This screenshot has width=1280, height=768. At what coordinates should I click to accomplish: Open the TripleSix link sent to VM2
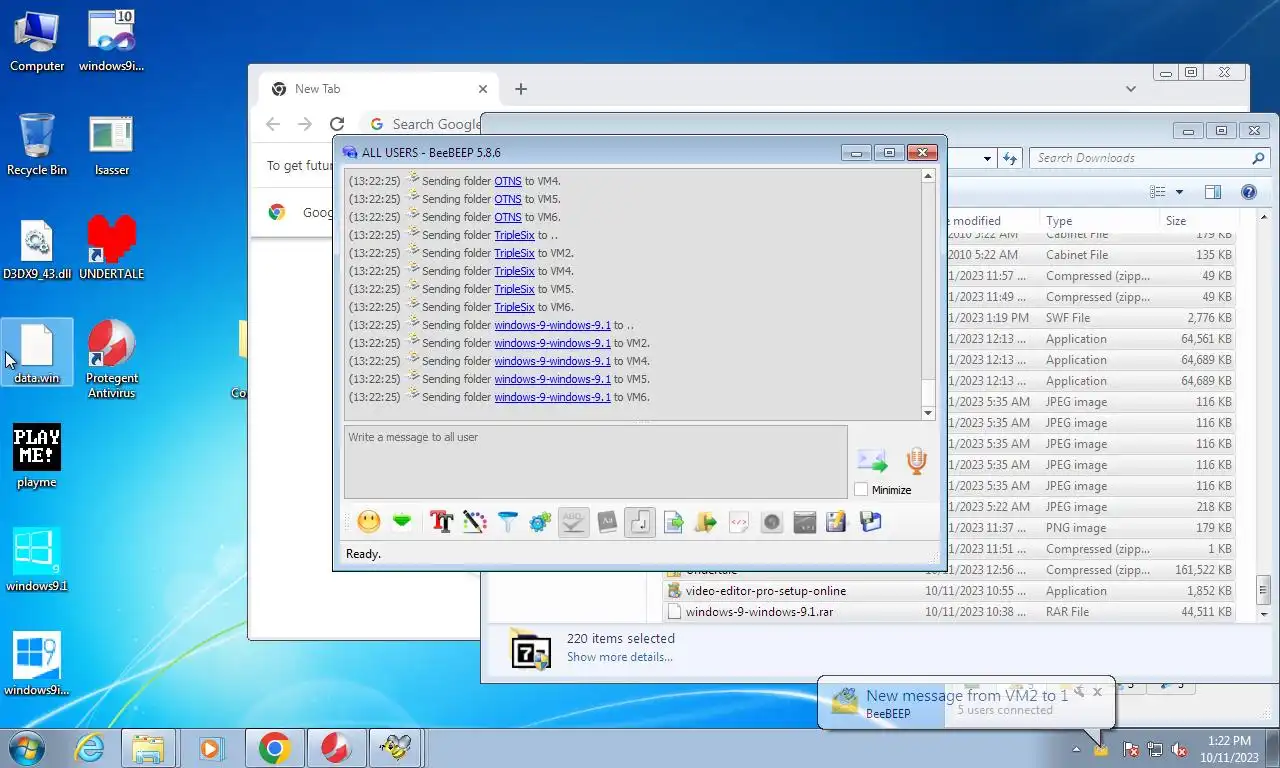[515, 253]
